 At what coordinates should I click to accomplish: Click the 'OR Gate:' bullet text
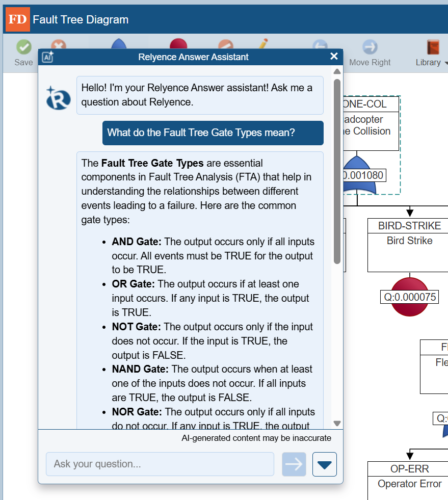click(133, 284)
